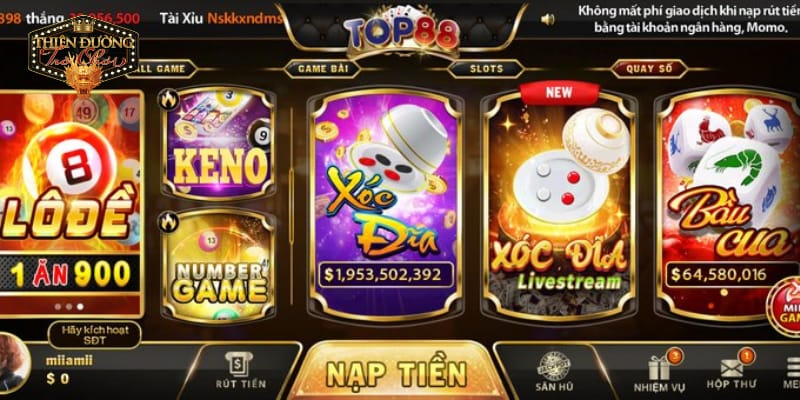
Task: Launch the Keno game tile
Action: [x=218, y=143]
